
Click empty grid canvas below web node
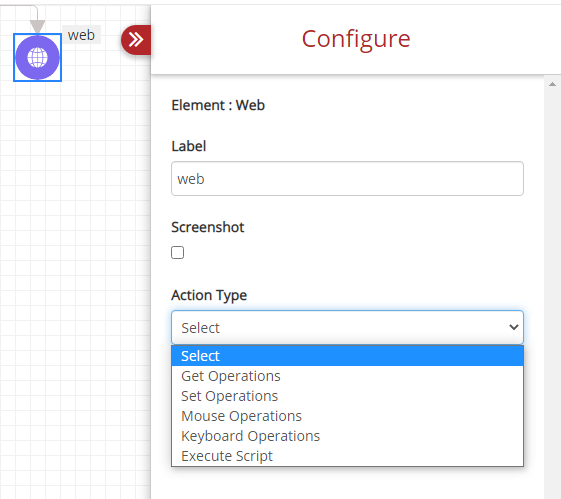coord(72,286)
